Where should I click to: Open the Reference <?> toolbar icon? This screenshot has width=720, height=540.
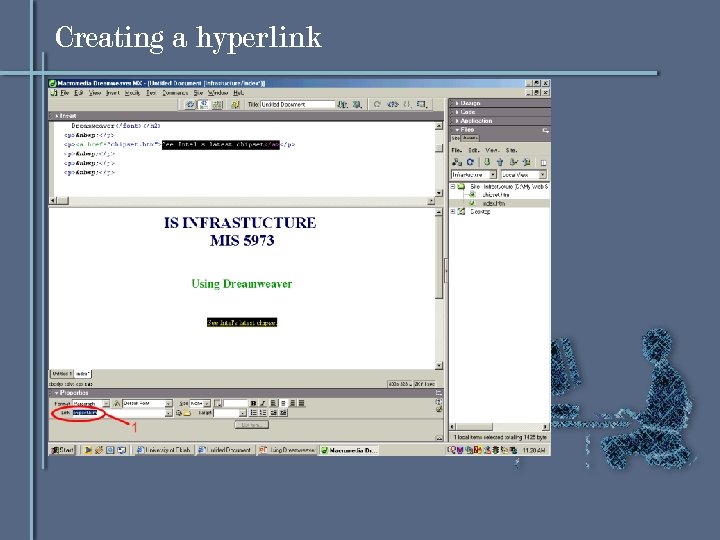[x=392, y=105]
